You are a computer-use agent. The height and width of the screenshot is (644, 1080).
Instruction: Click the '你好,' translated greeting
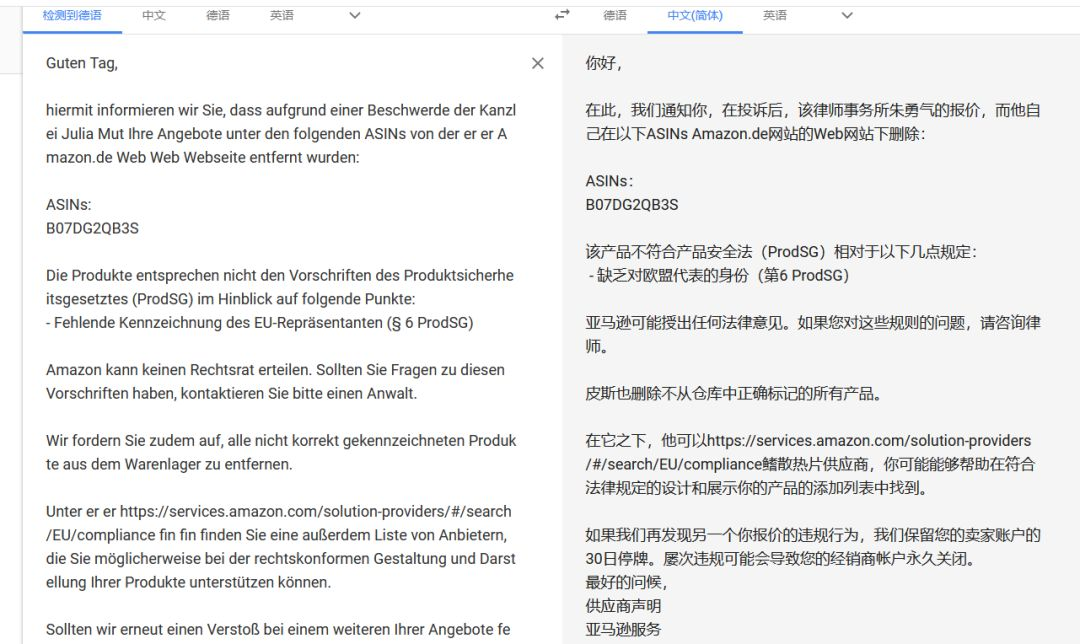(603, 63)
